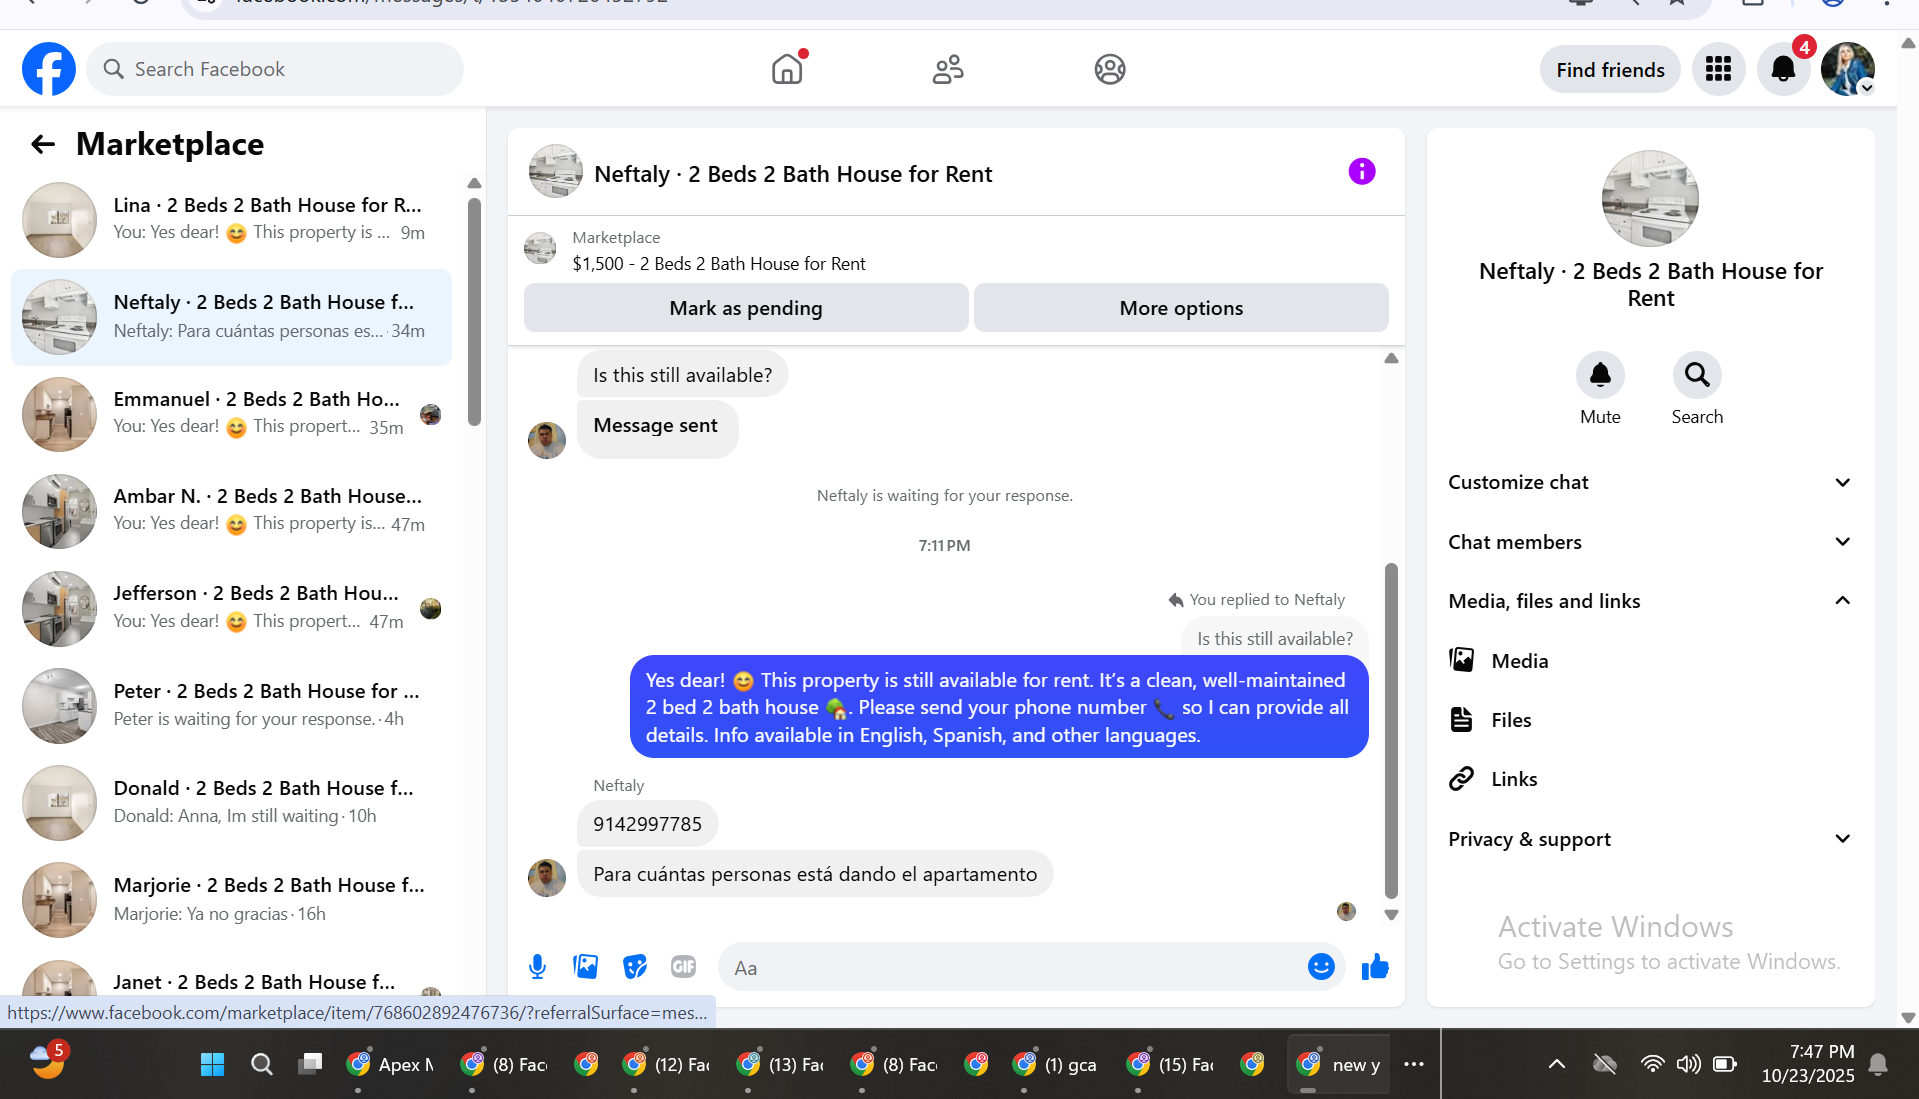Click conversation list scrollbar thumb

[x=474, y=310]
